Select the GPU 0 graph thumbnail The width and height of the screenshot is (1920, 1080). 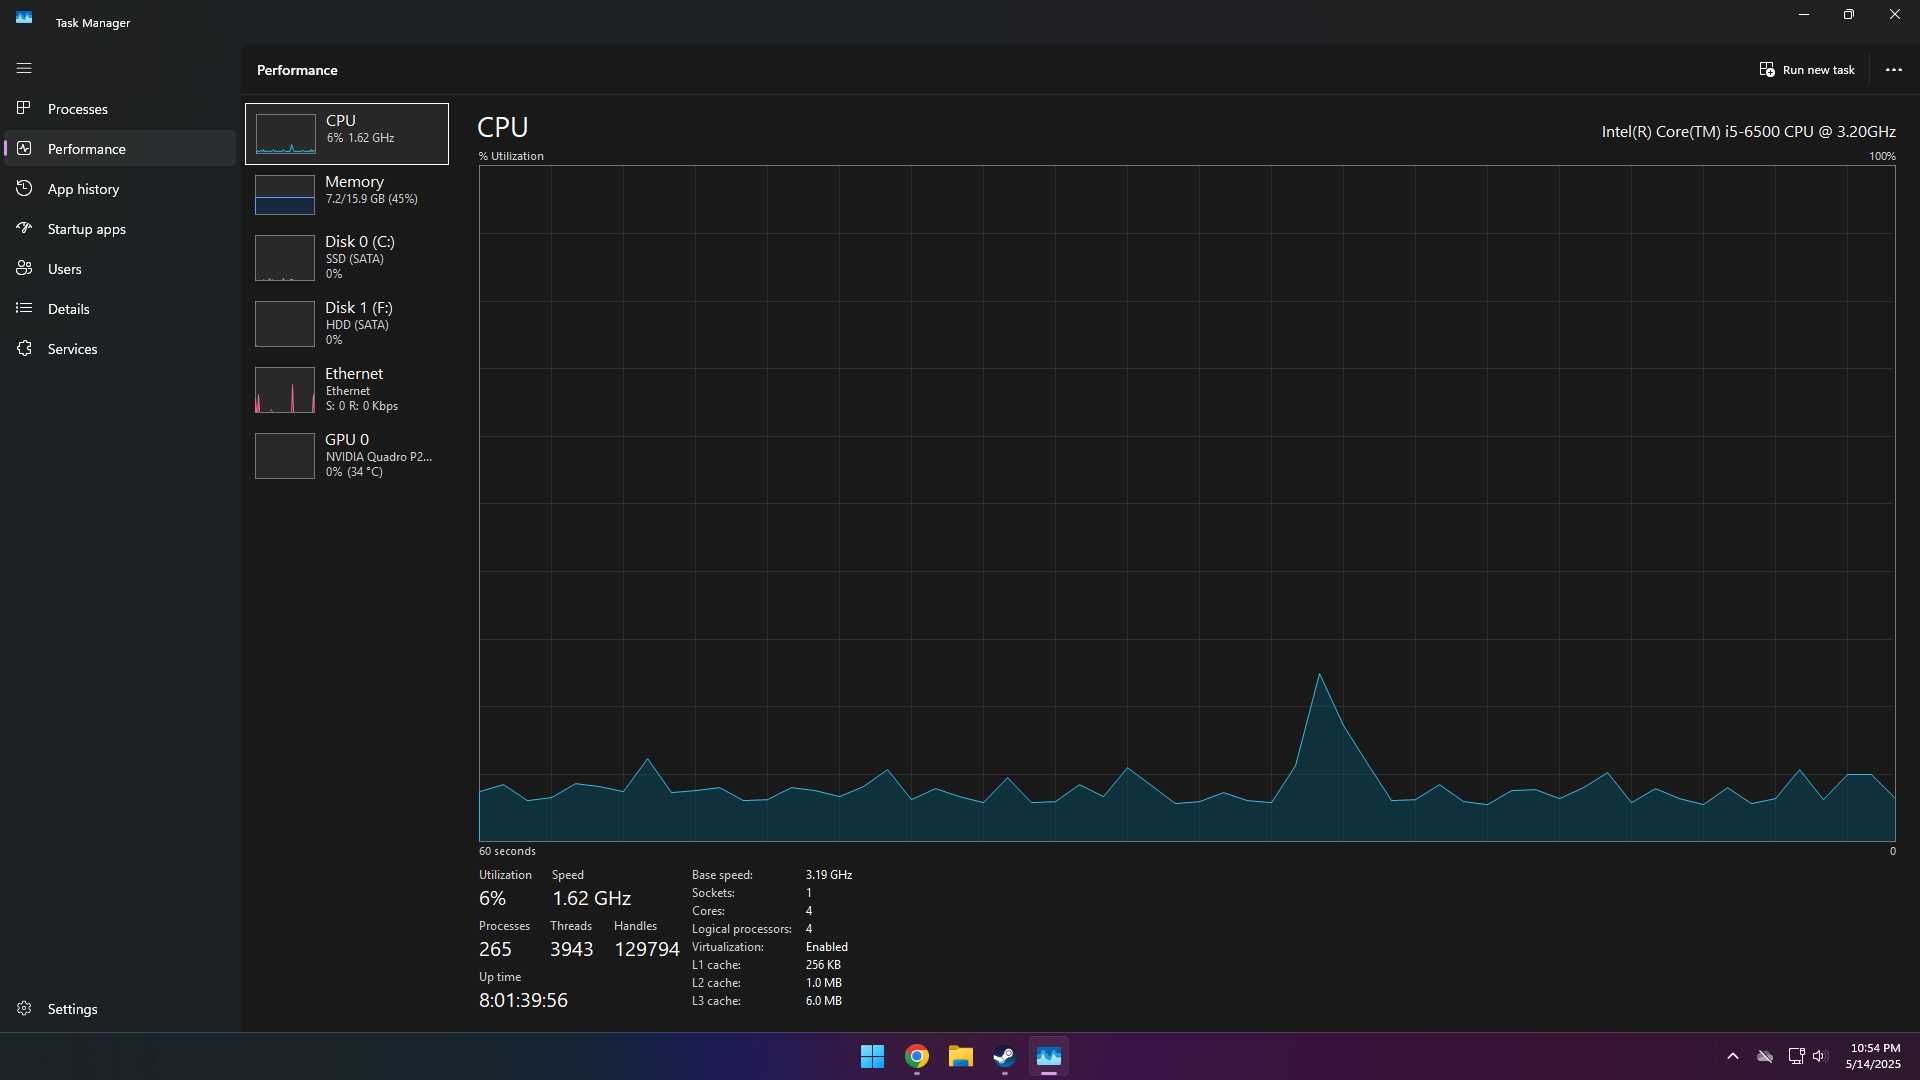point(285,456)
